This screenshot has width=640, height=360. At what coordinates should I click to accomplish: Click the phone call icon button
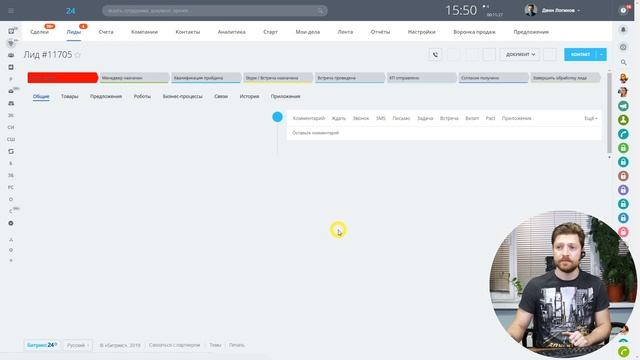click(435, 54)
